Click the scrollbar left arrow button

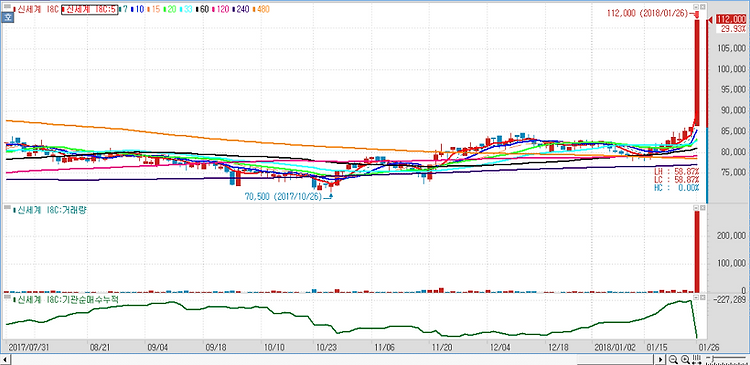coord(4,359)
